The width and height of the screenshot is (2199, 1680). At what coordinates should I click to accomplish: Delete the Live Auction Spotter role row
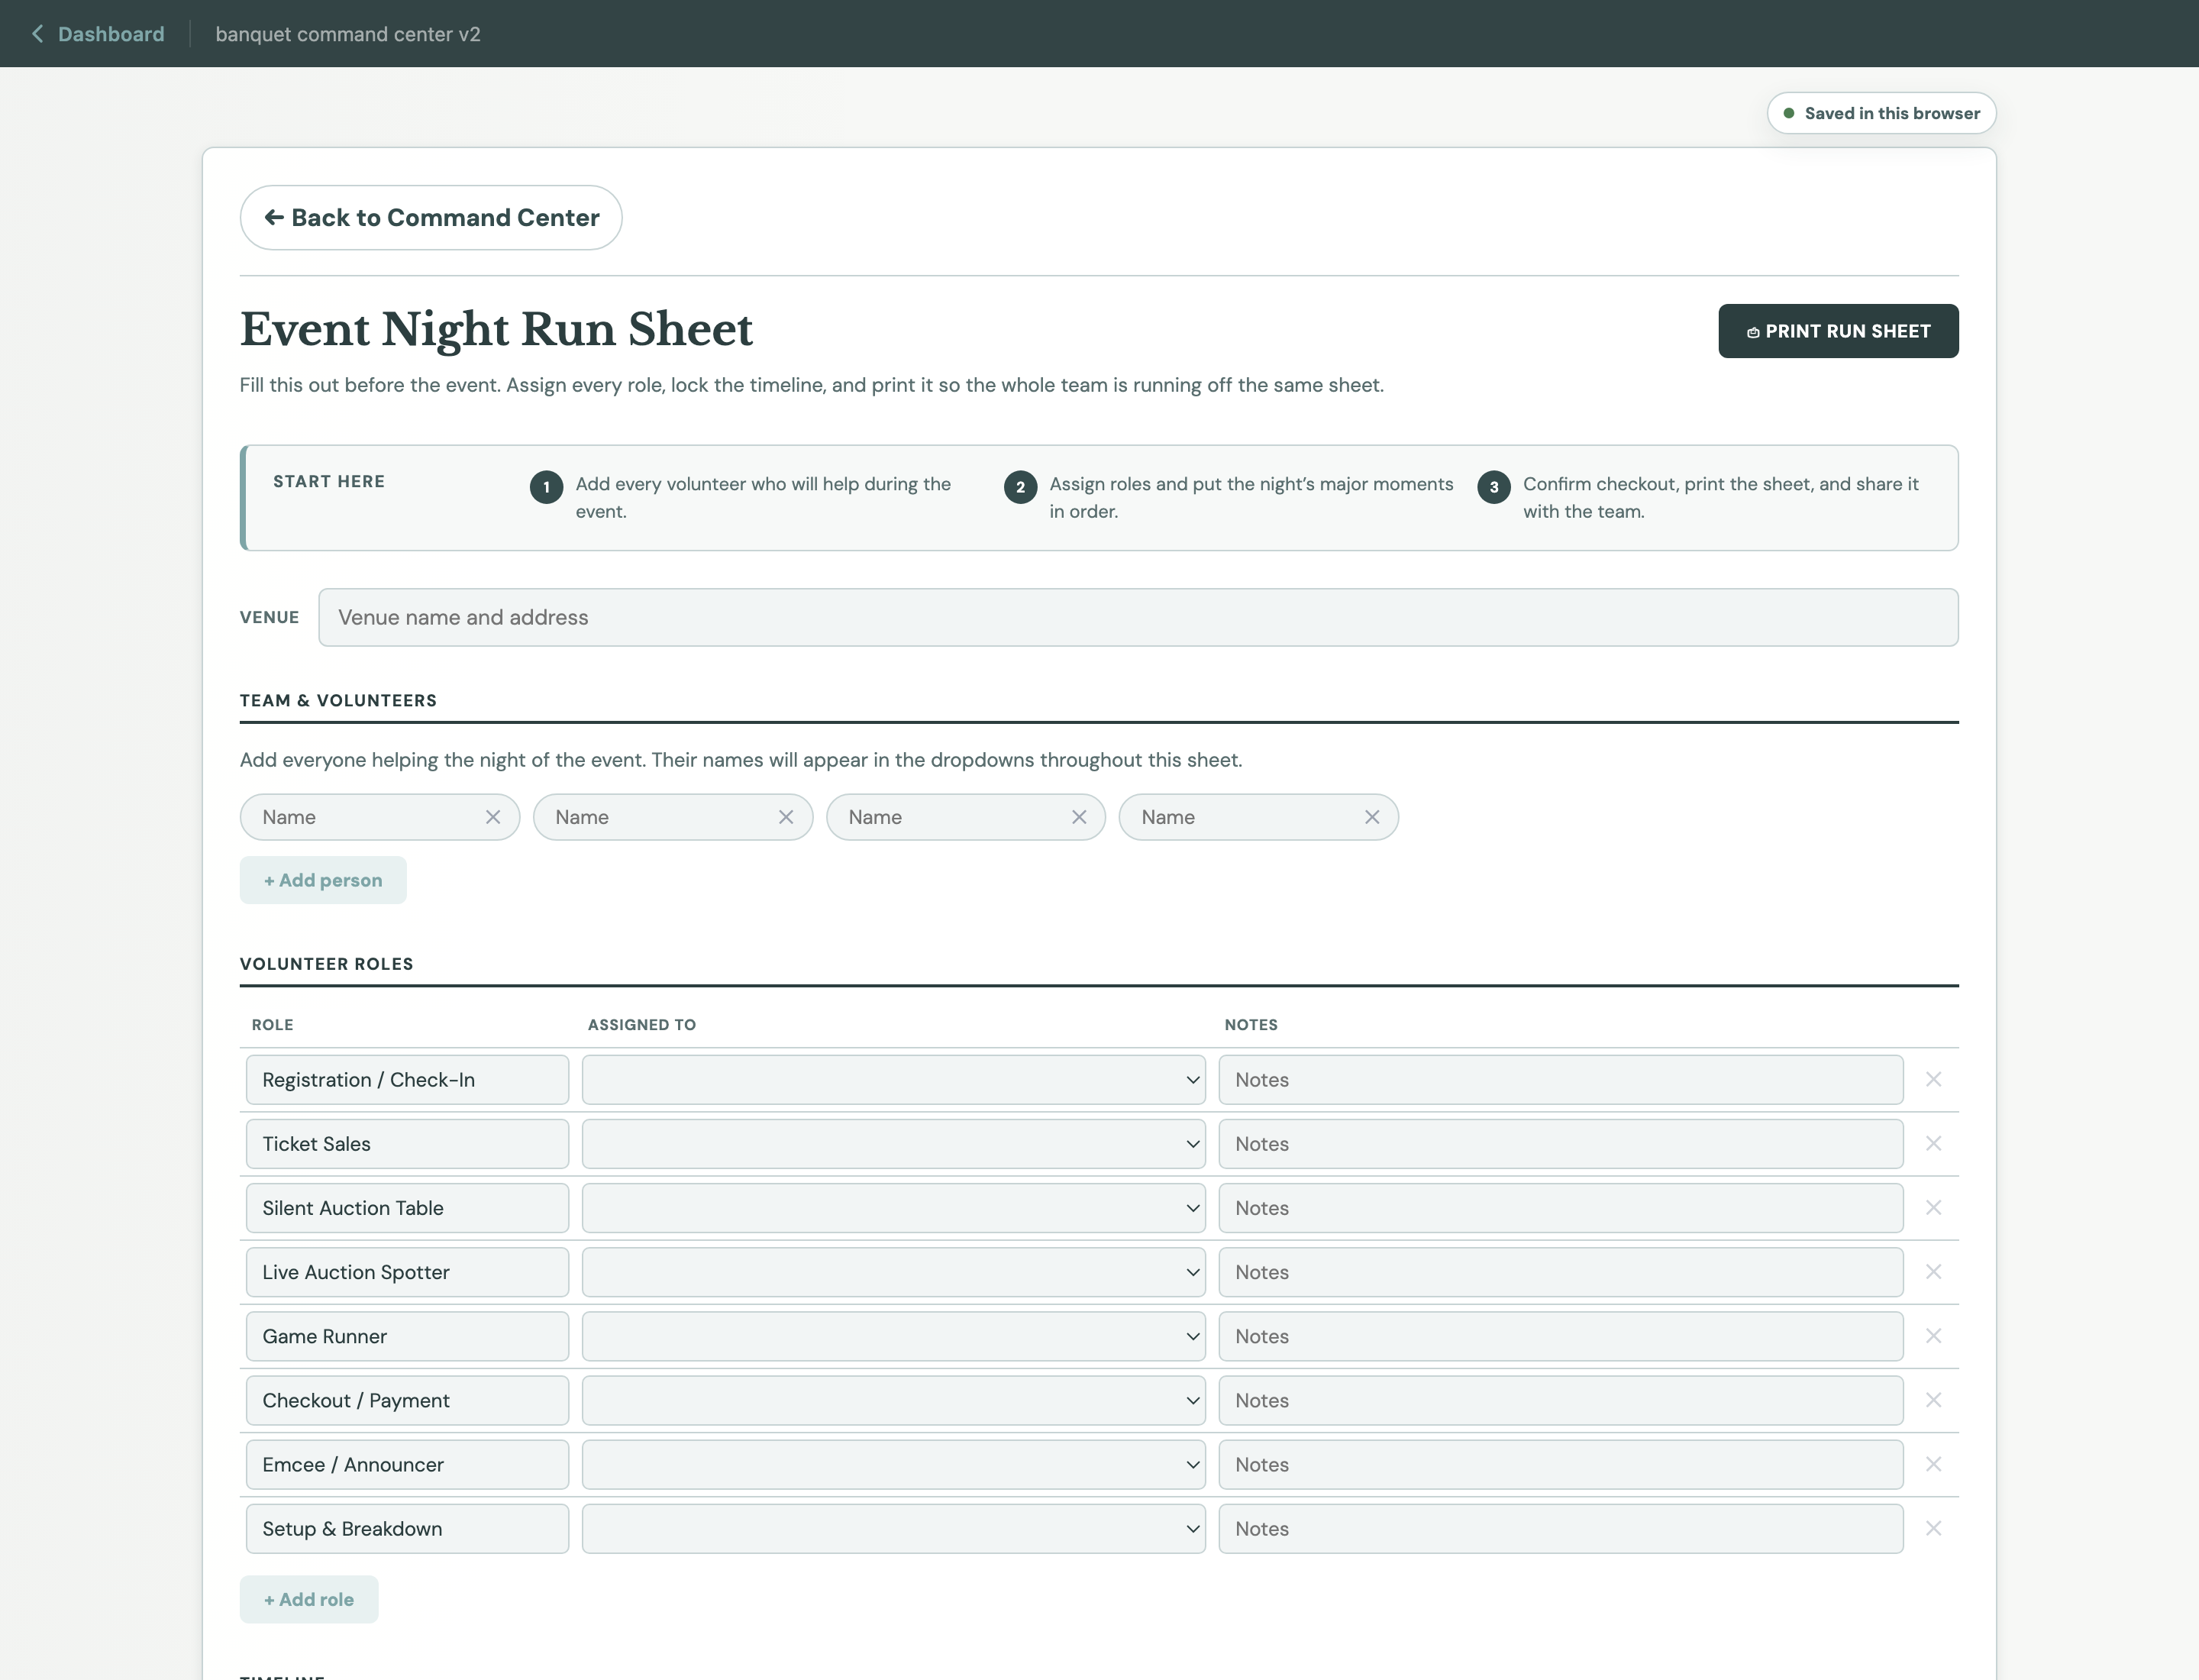coord(1933,1272)
